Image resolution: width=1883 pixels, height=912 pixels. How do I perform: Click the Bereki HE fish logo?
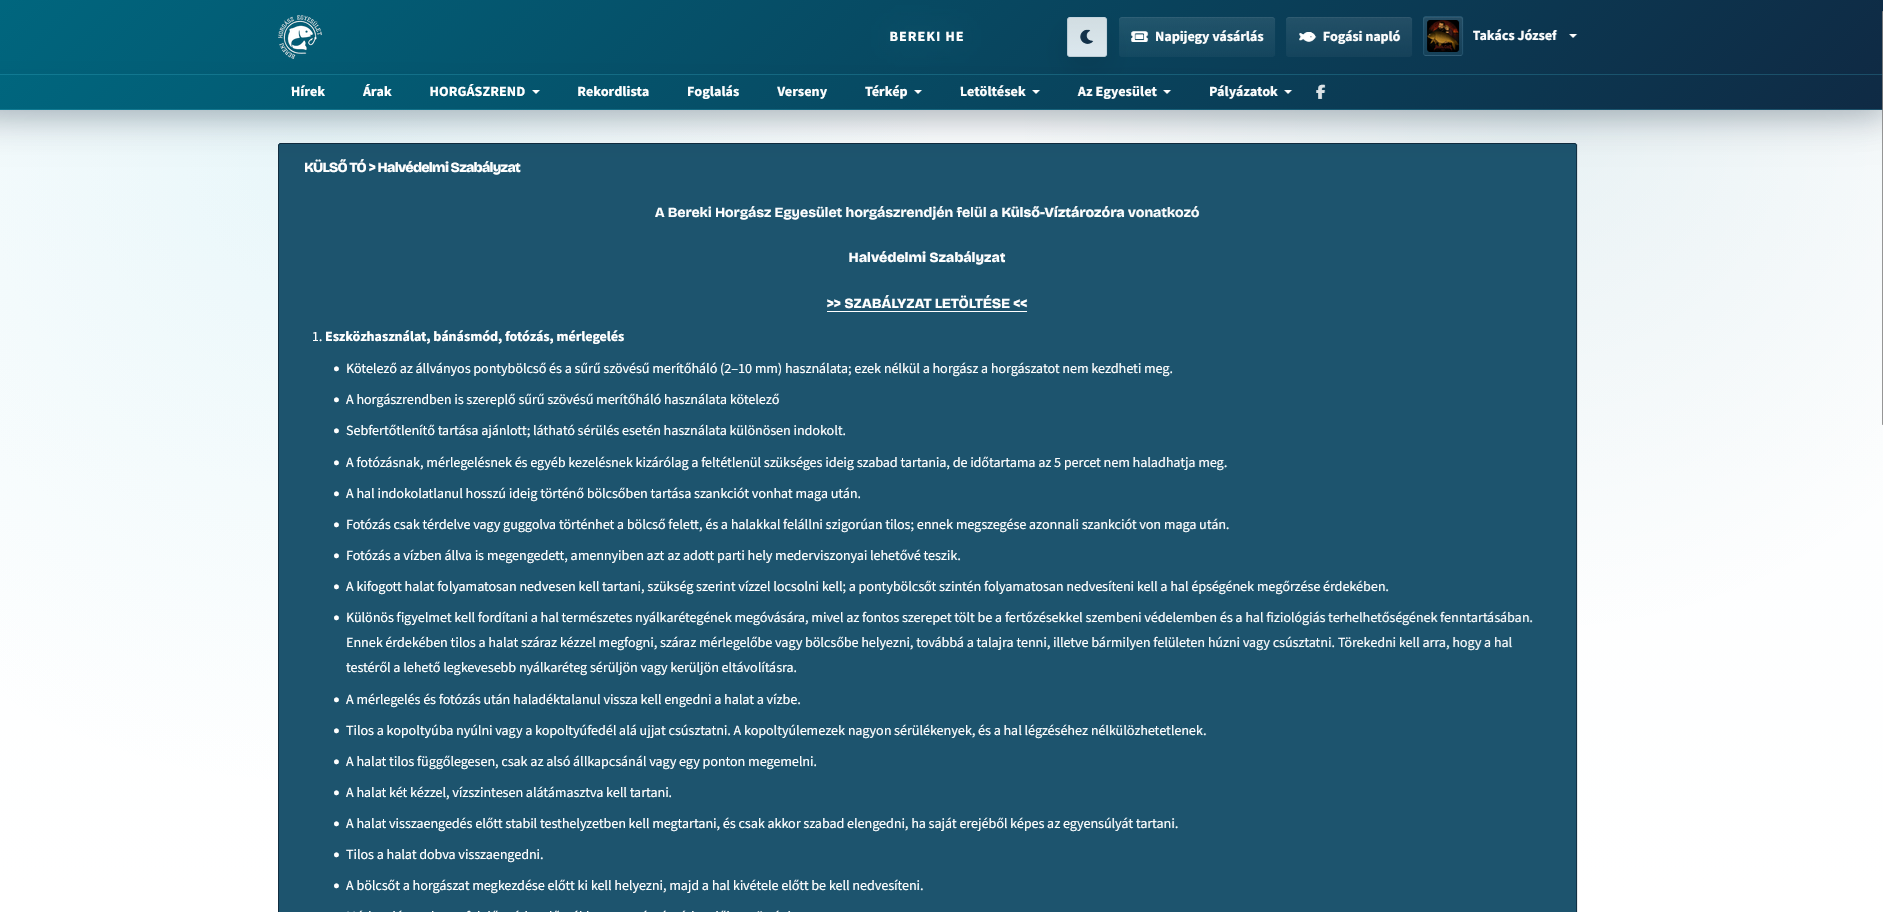(300, 37)
